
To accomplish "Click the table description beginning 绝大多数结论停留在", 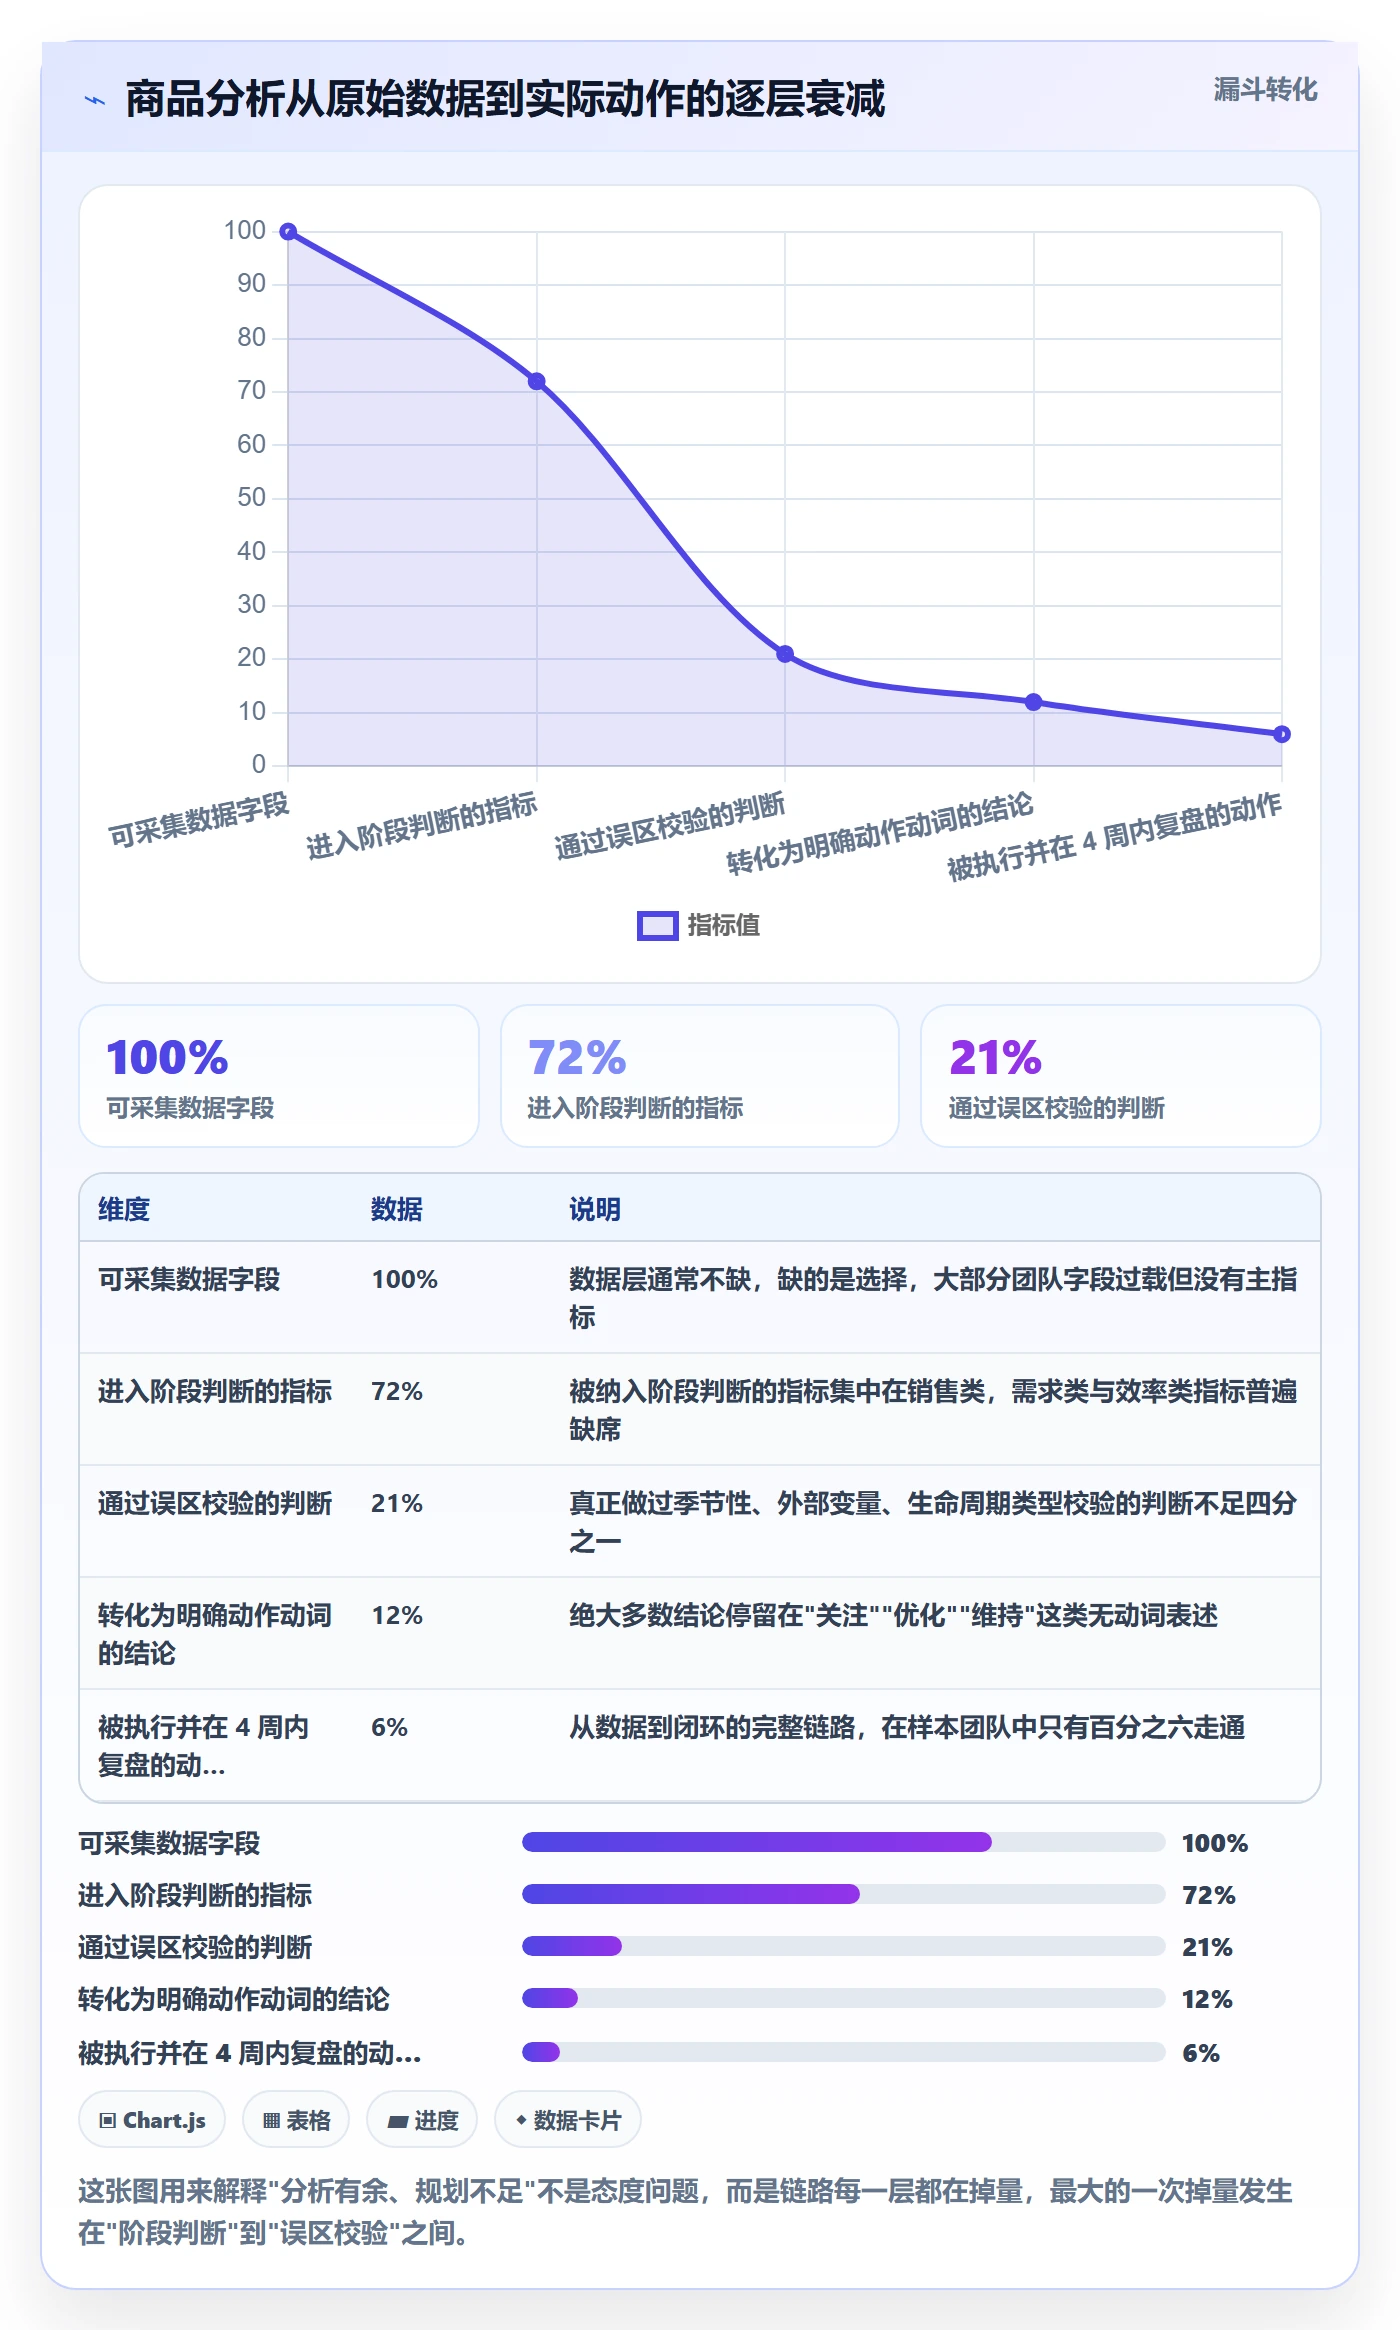I will pyautogui.click(x=893, y=1615).
